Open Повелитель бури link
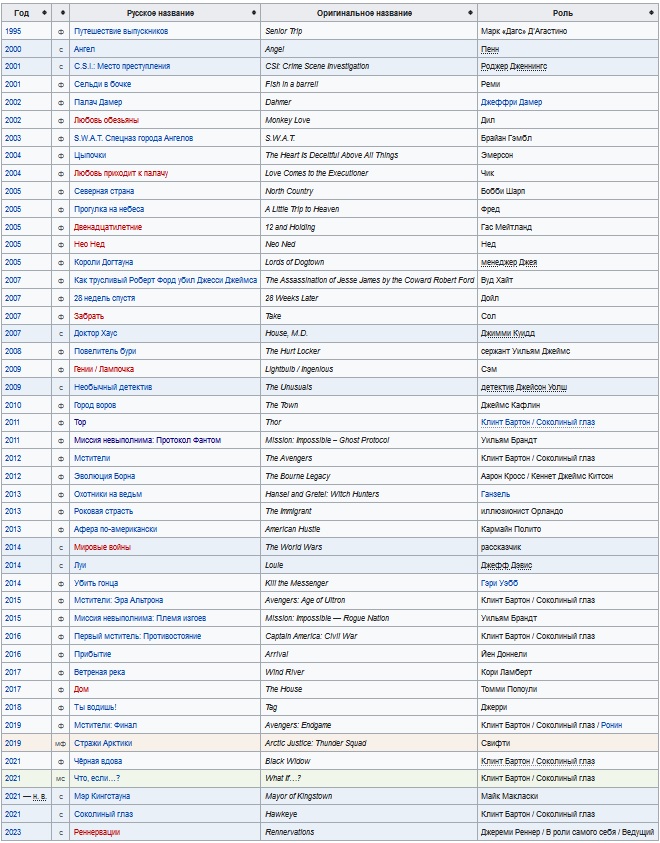This screenshot has width=660, height=843. coord(105,351)
